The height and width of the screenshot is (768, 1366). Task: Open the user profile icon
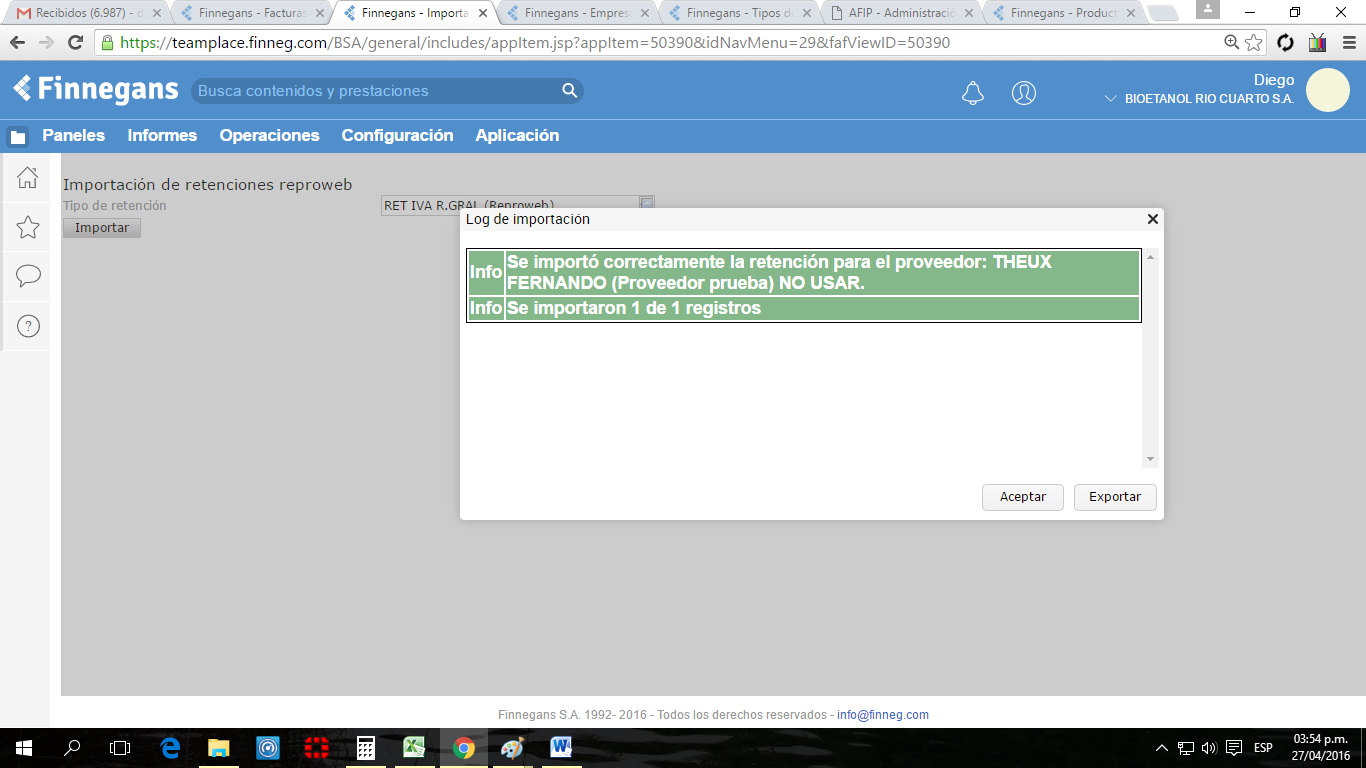coord(1024,93)
